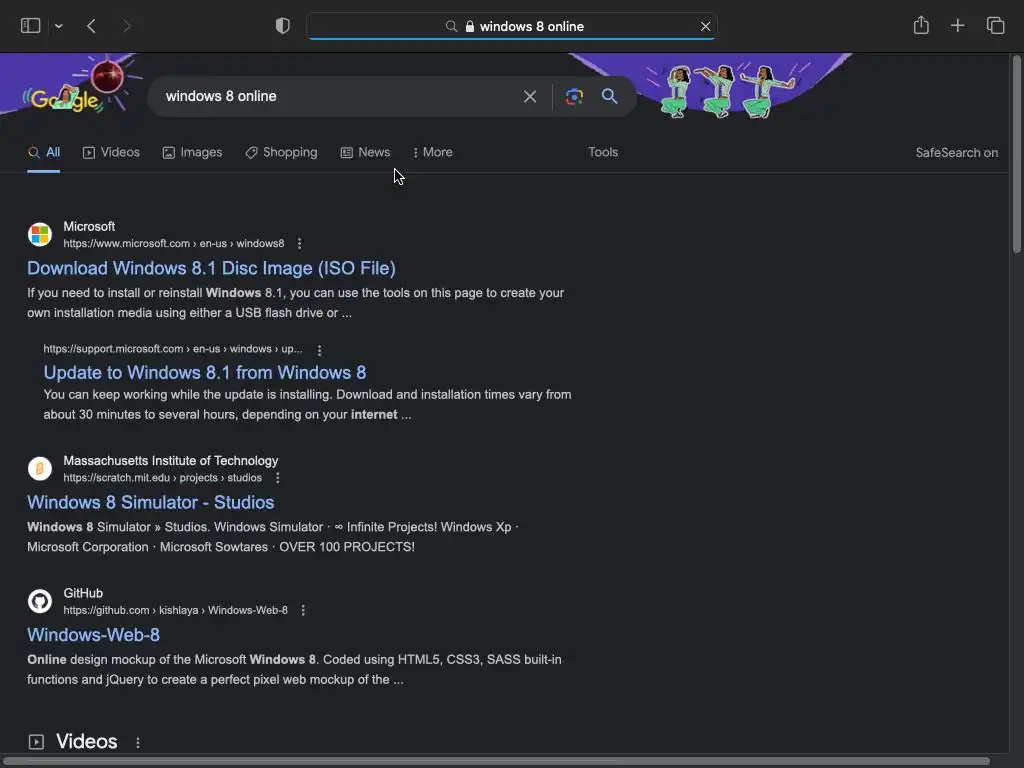
Task: Open Update to Windows 8.1 from Windows 8
Action: [204, 372]
